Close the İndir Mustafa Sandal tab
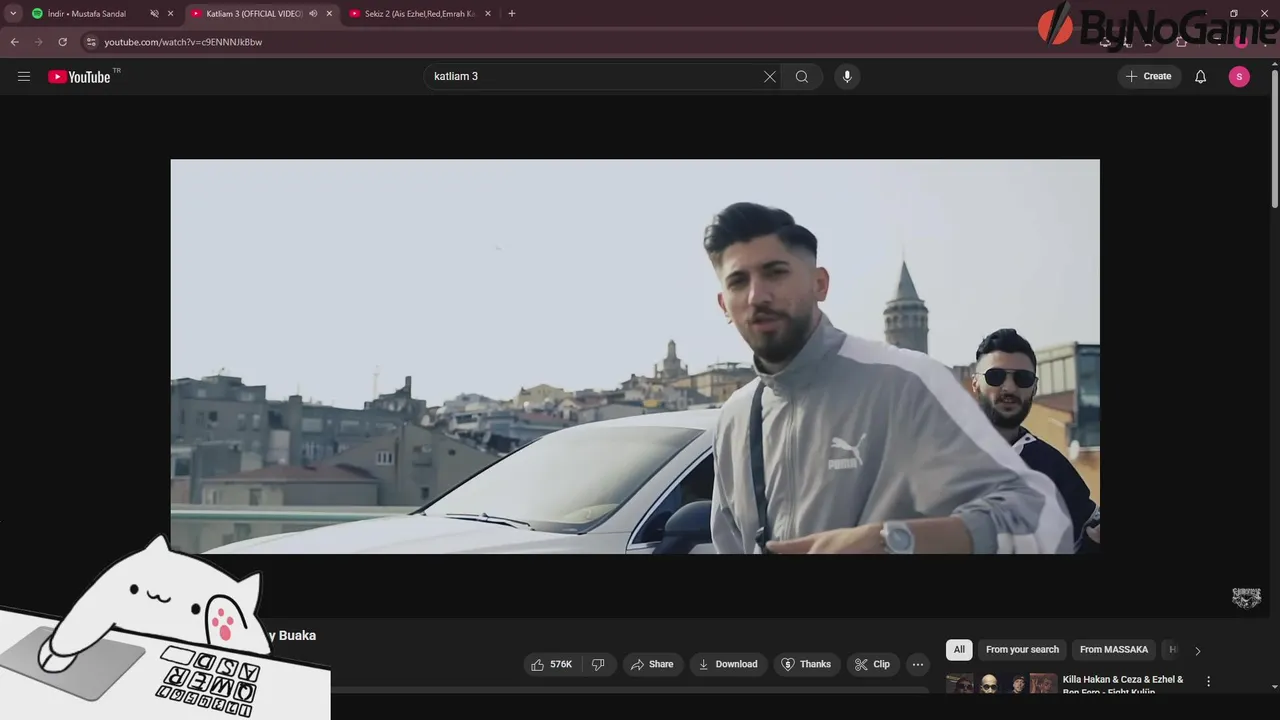Screen dimensions: 1280x720 click(x=170, y=14)
